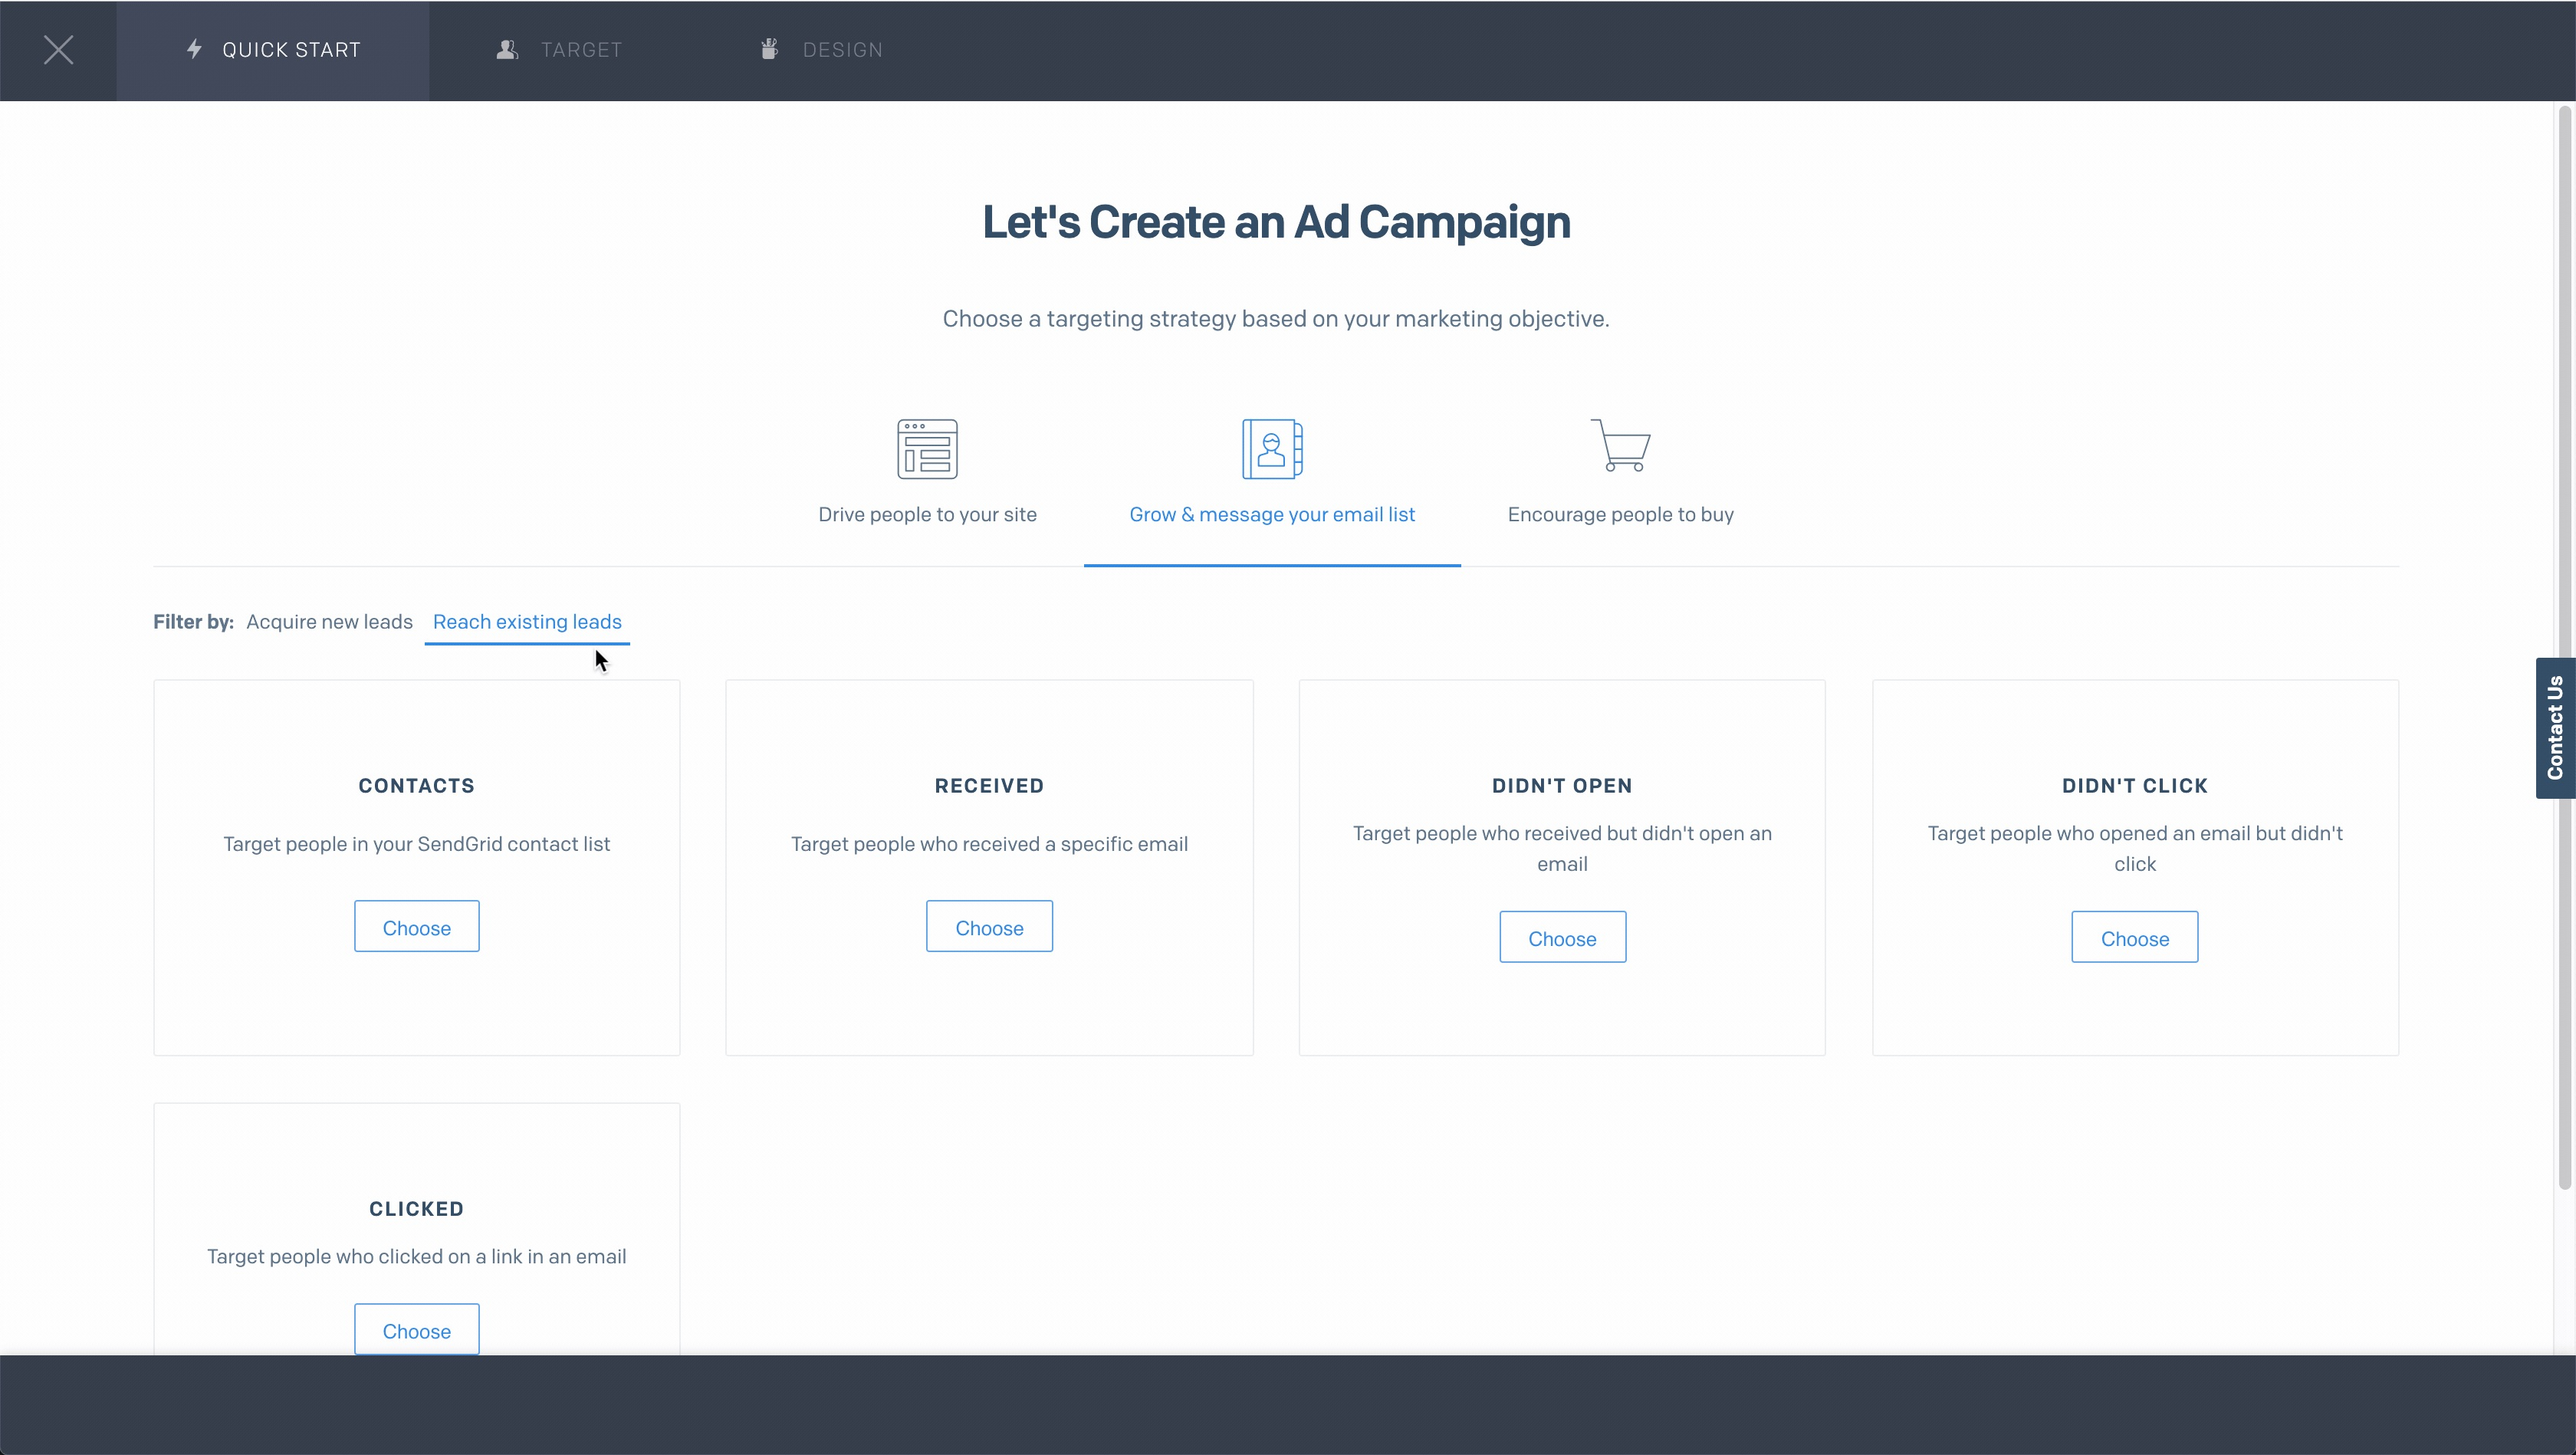Click the X close icon at top left
2576x1455 pixels.
[x=58, y=50]
